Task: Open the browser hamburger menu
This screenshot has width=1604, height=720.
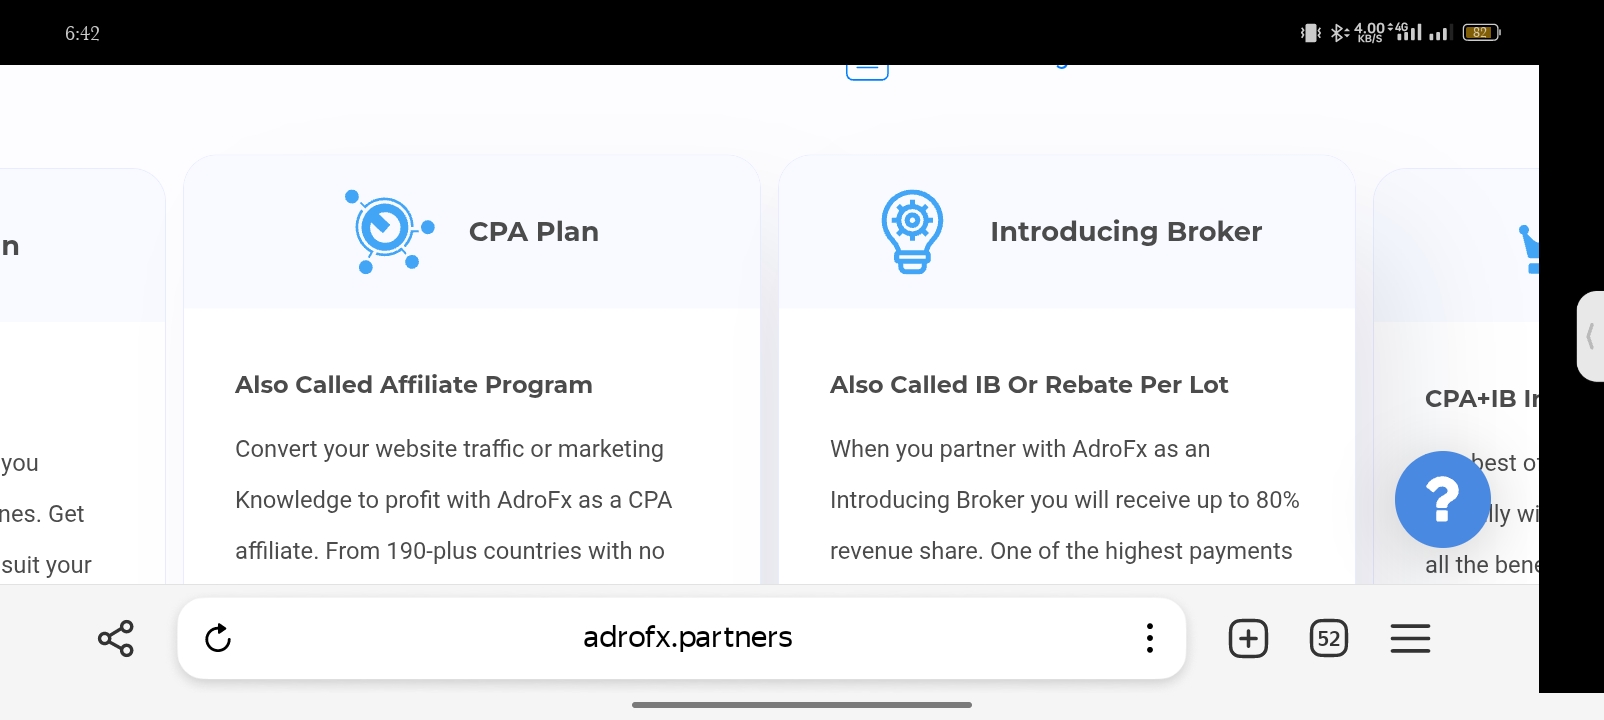Action: click(x=1410, y=638)
